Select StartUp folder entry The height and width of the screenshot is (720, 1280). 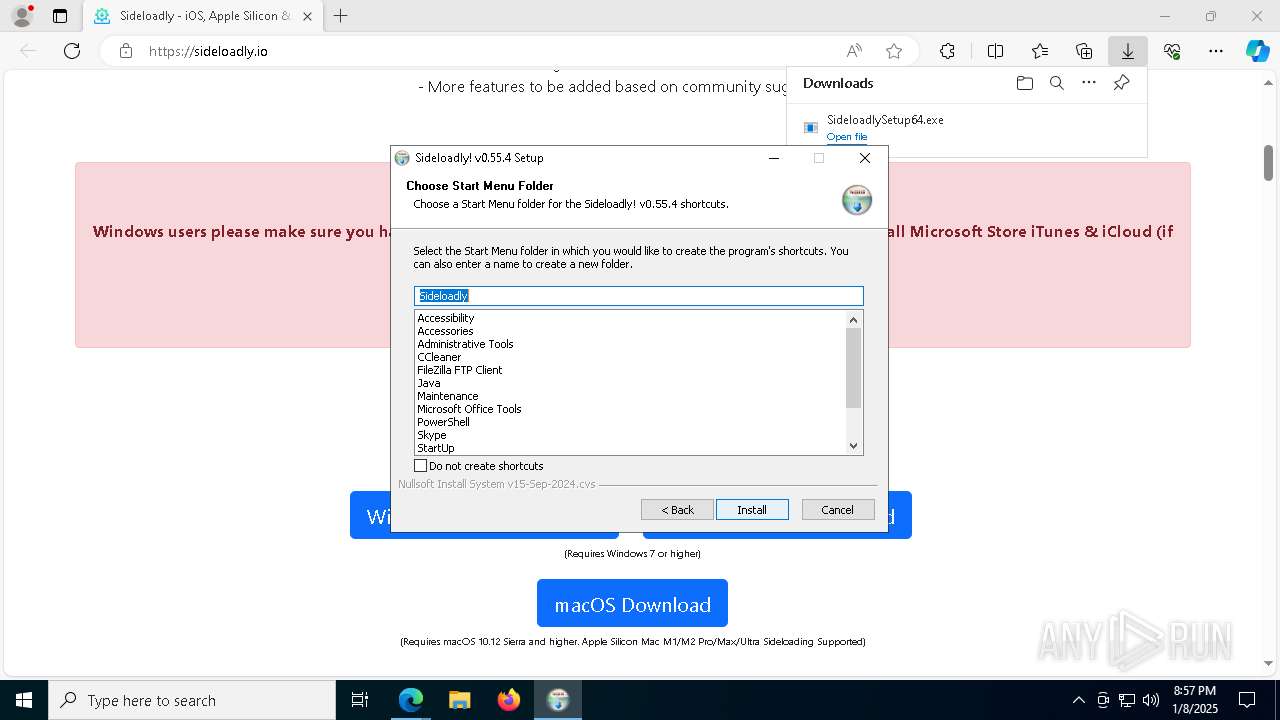coord(436,448)
